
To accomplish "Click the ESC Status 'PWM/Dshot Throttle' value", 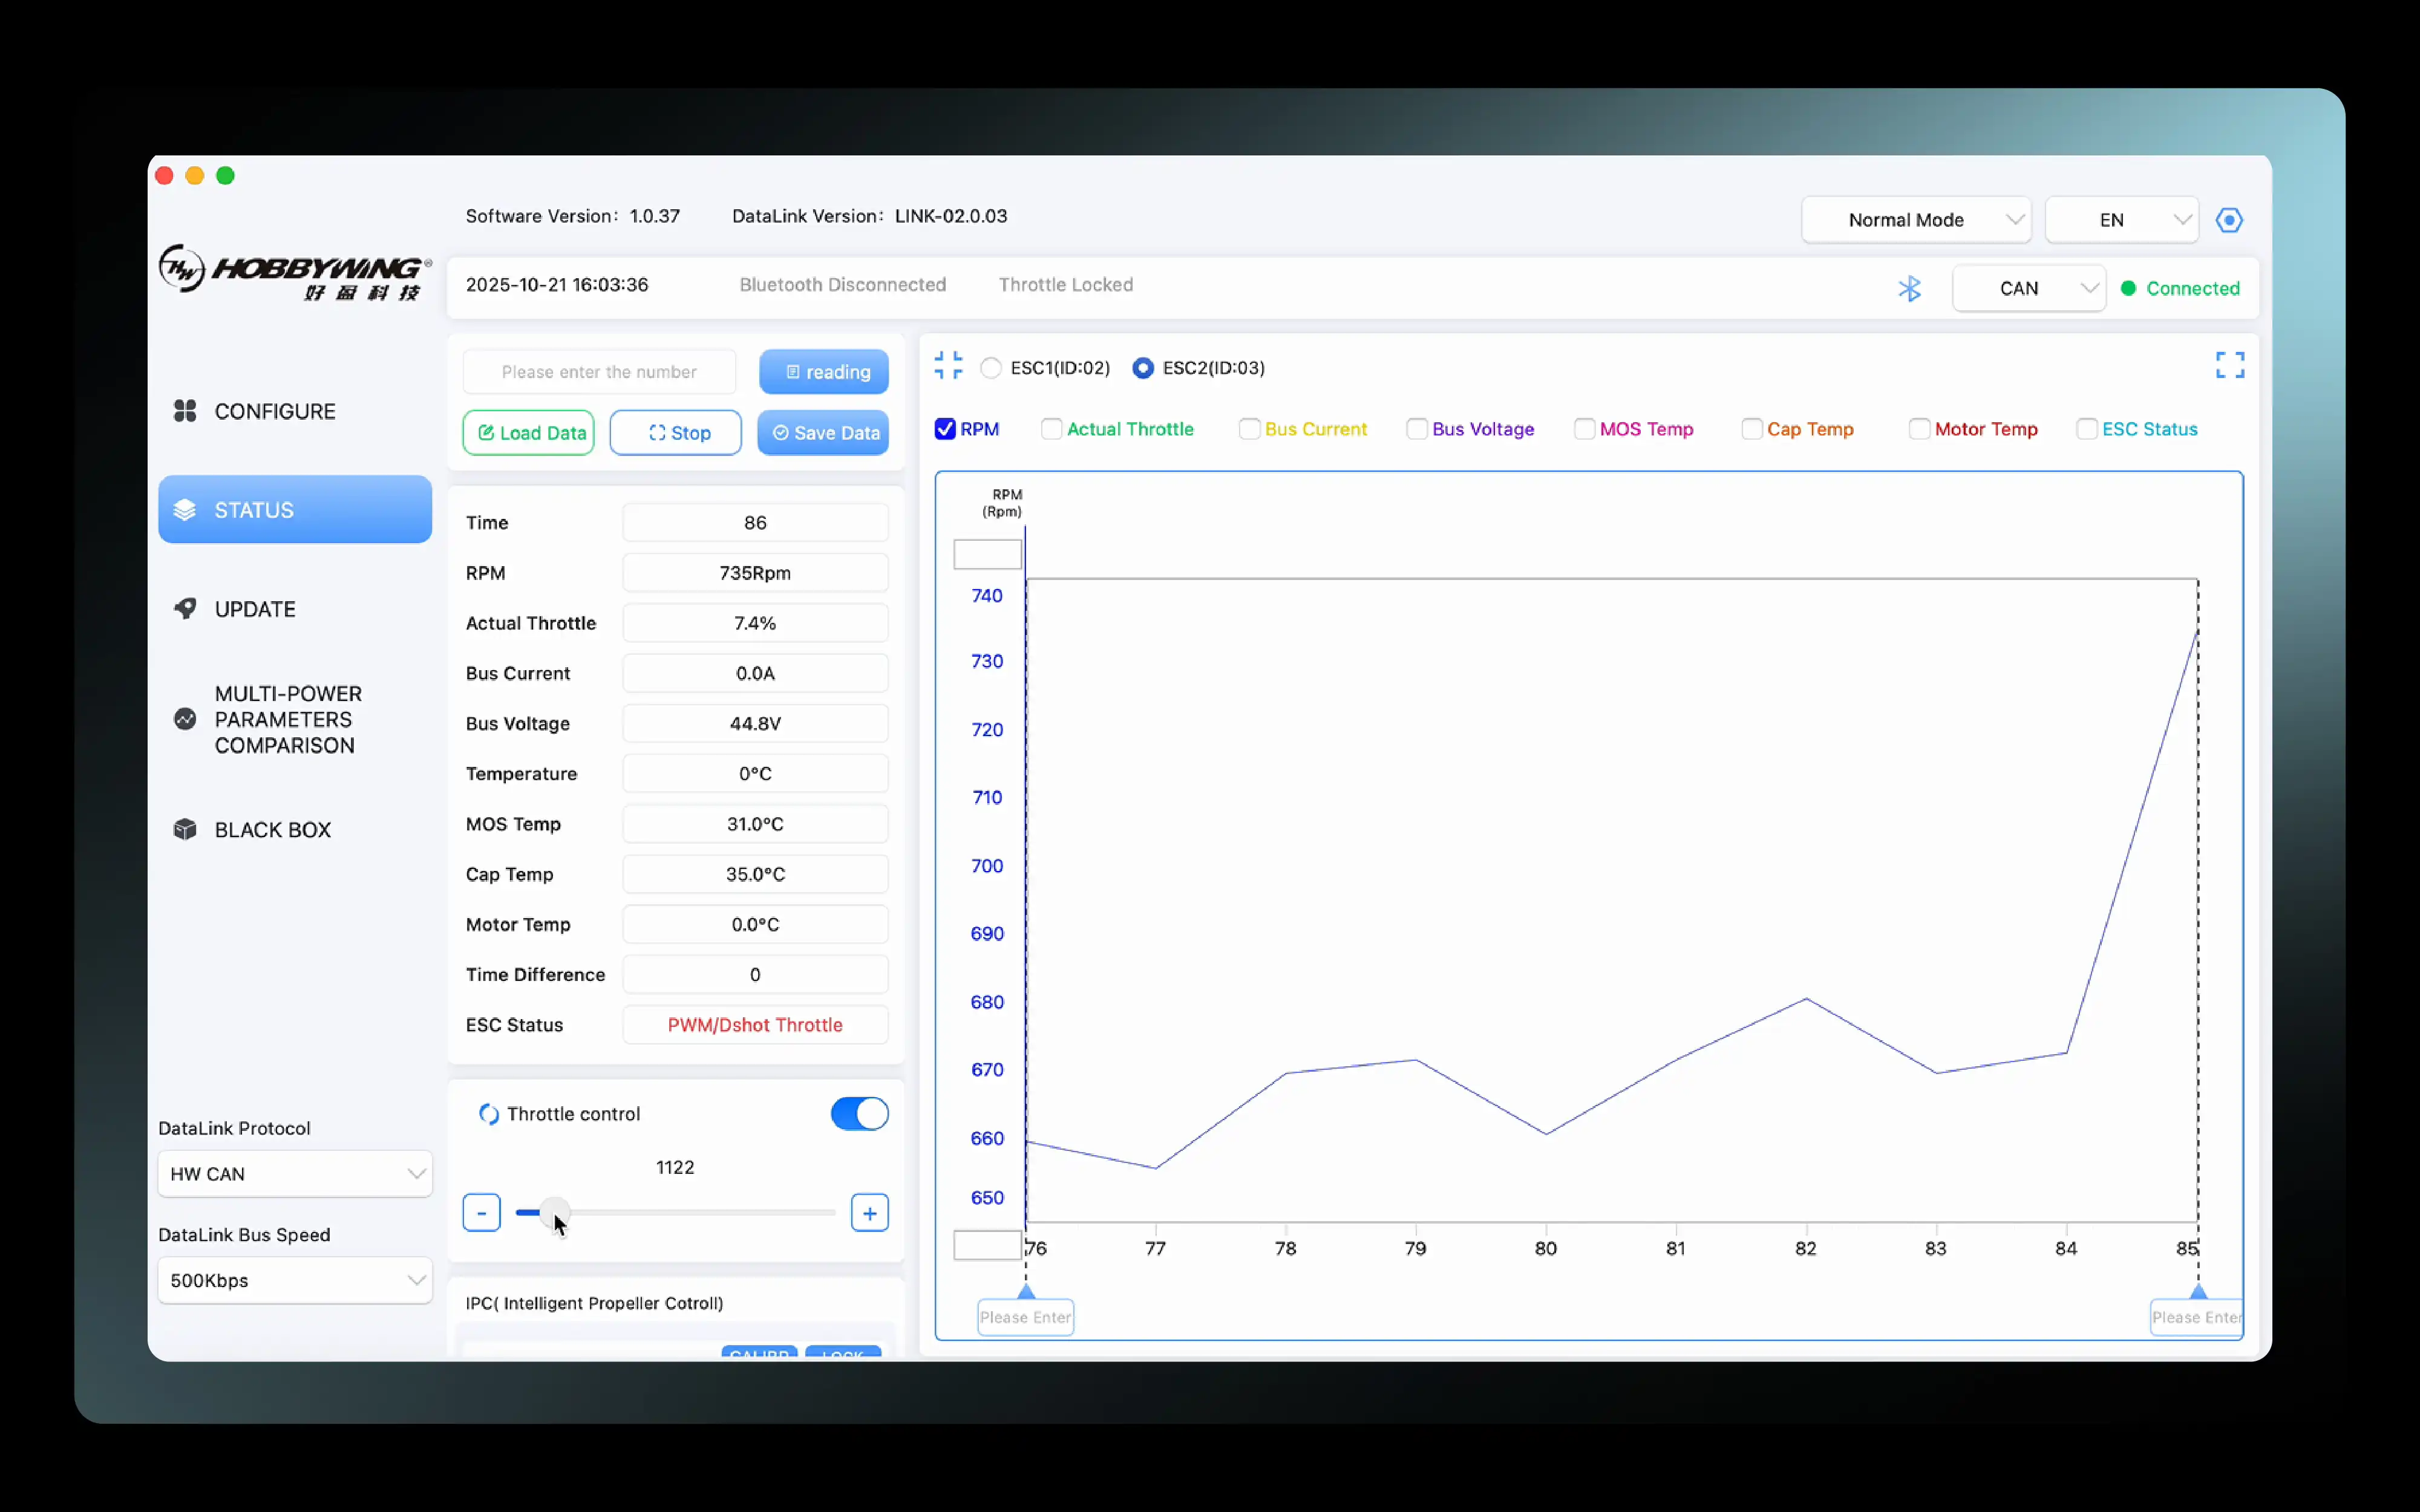I will tap(755, 1025).
